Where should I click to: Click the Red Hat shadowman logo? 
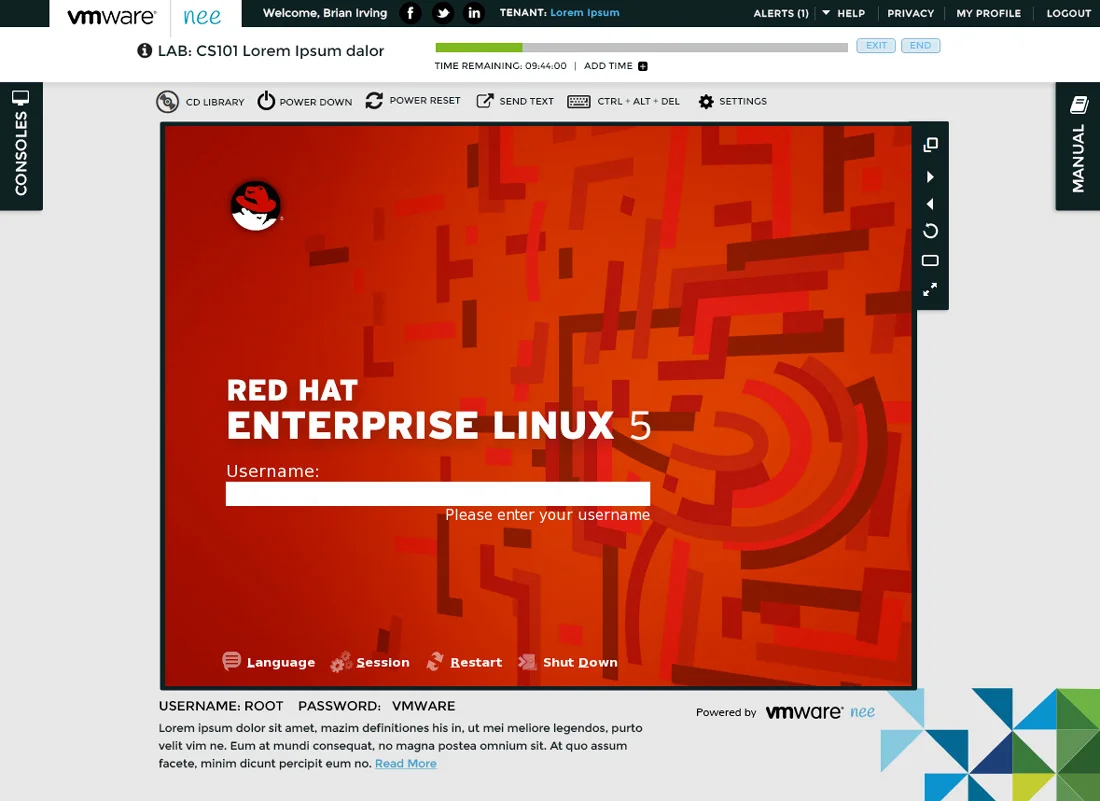pyautogui.click(x=256, y=206)
